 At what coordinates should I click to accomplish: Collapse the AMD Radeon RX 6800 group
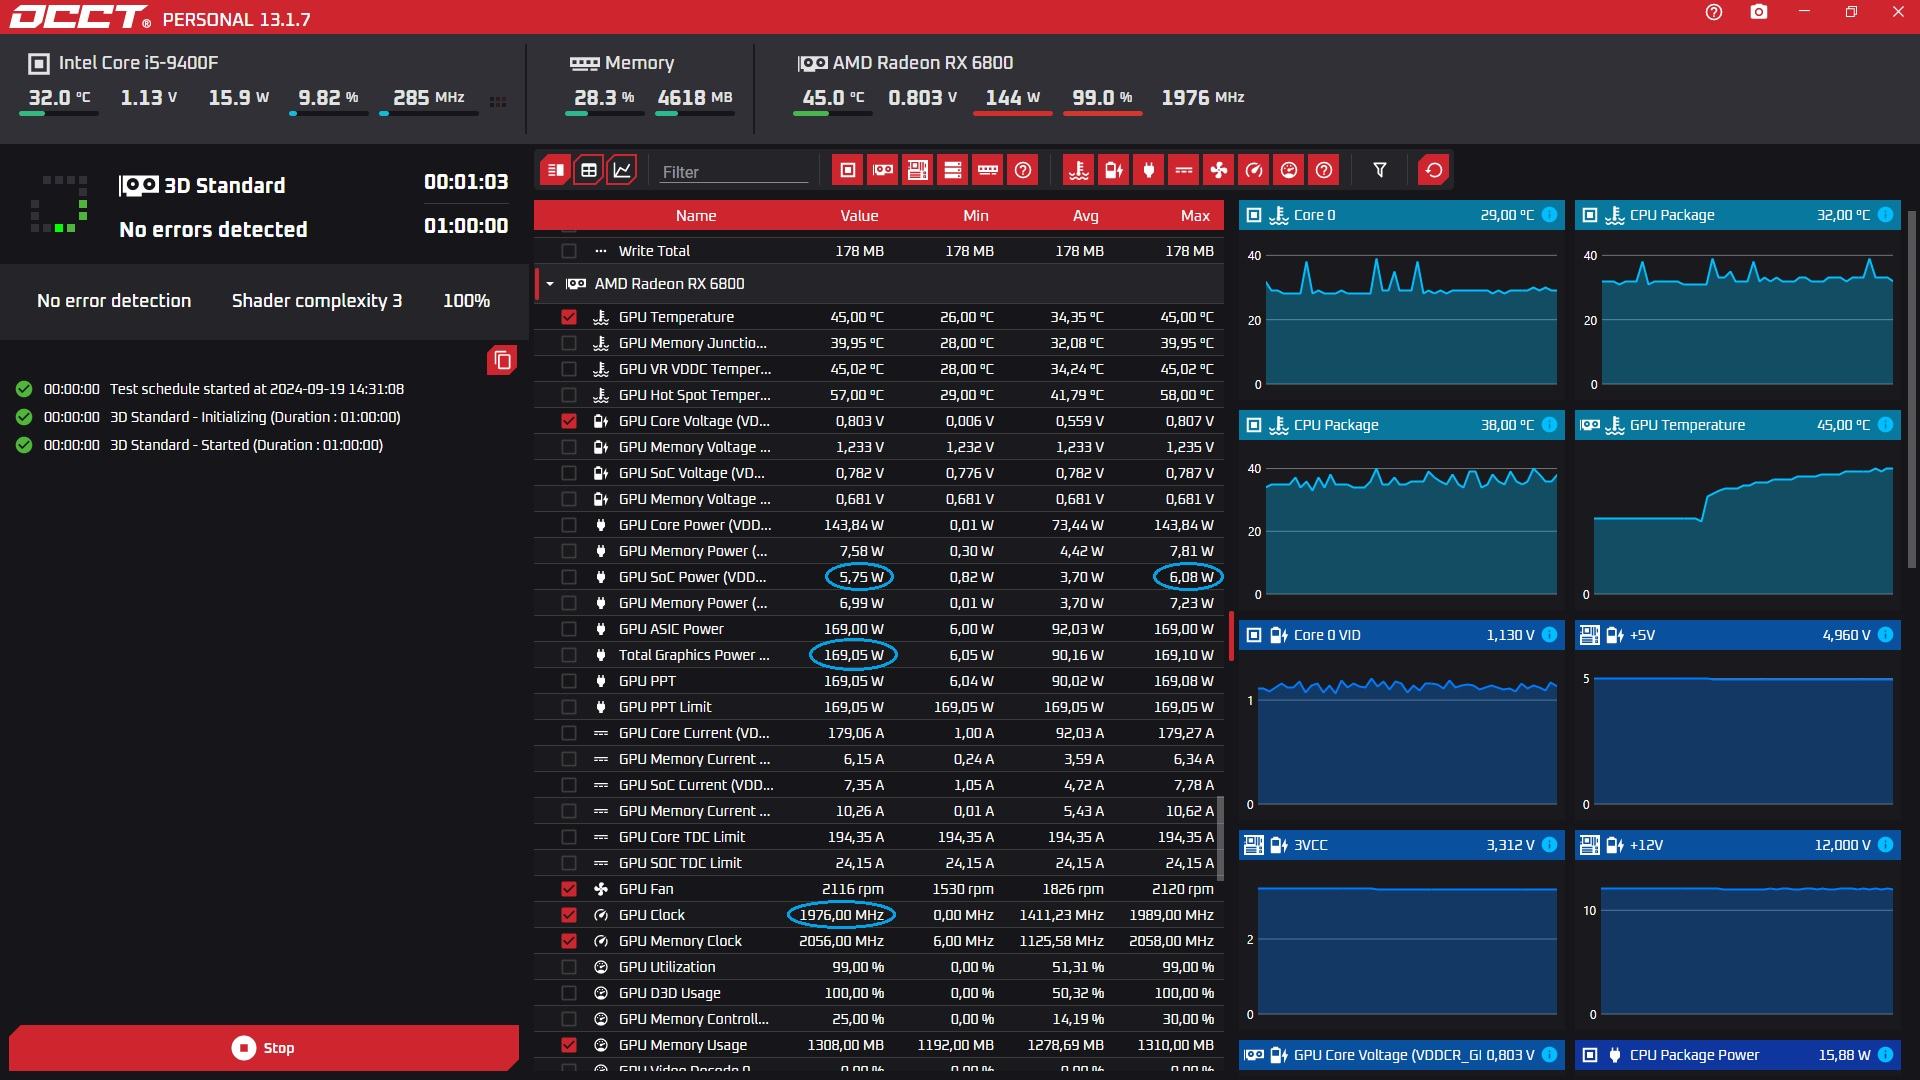(550, 284)
